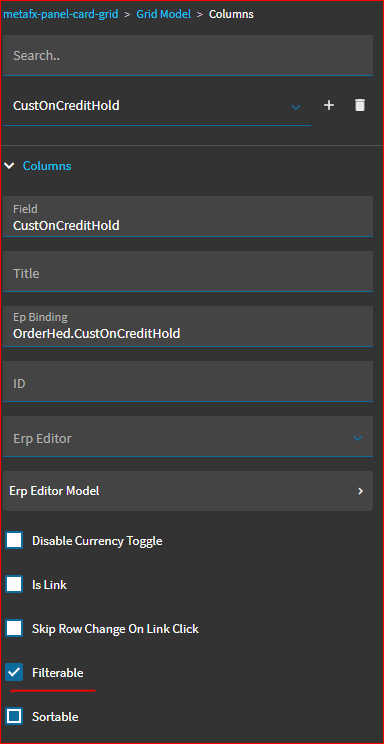Uncheck the Filterable checkbox

14,672
